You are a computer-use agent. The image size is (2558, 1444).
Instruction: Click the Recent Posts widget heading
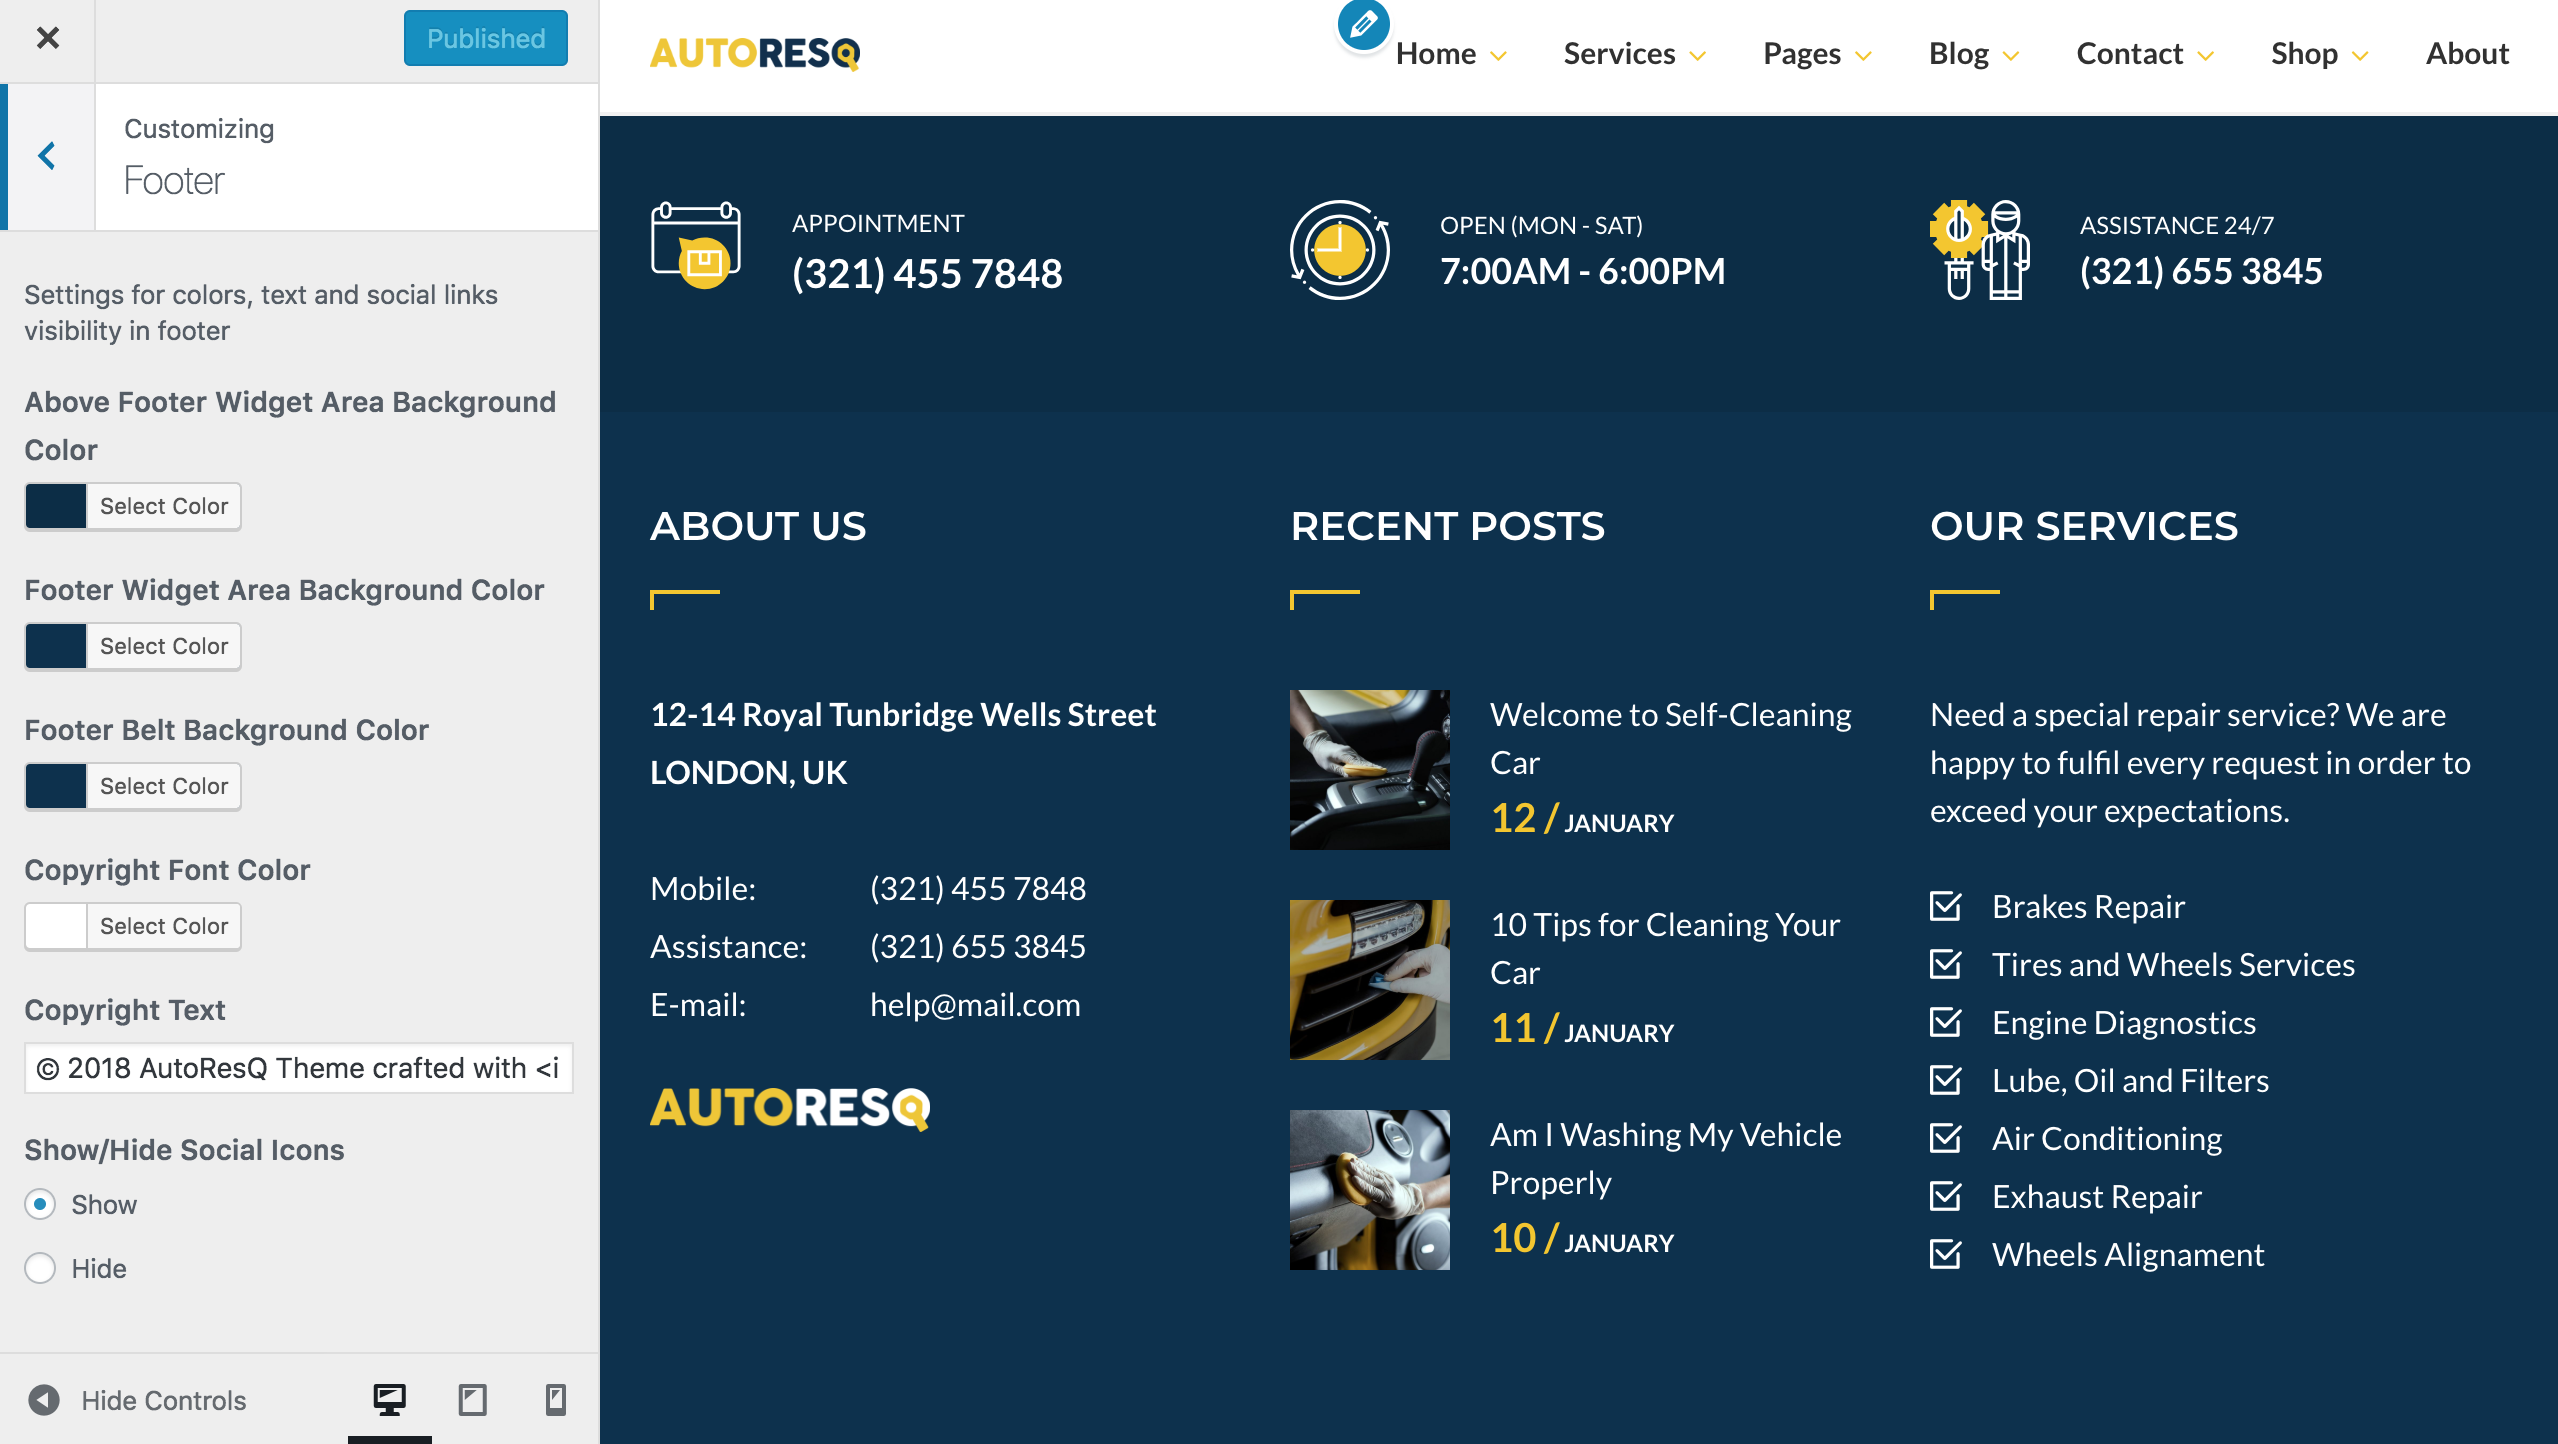point(1447,526)
